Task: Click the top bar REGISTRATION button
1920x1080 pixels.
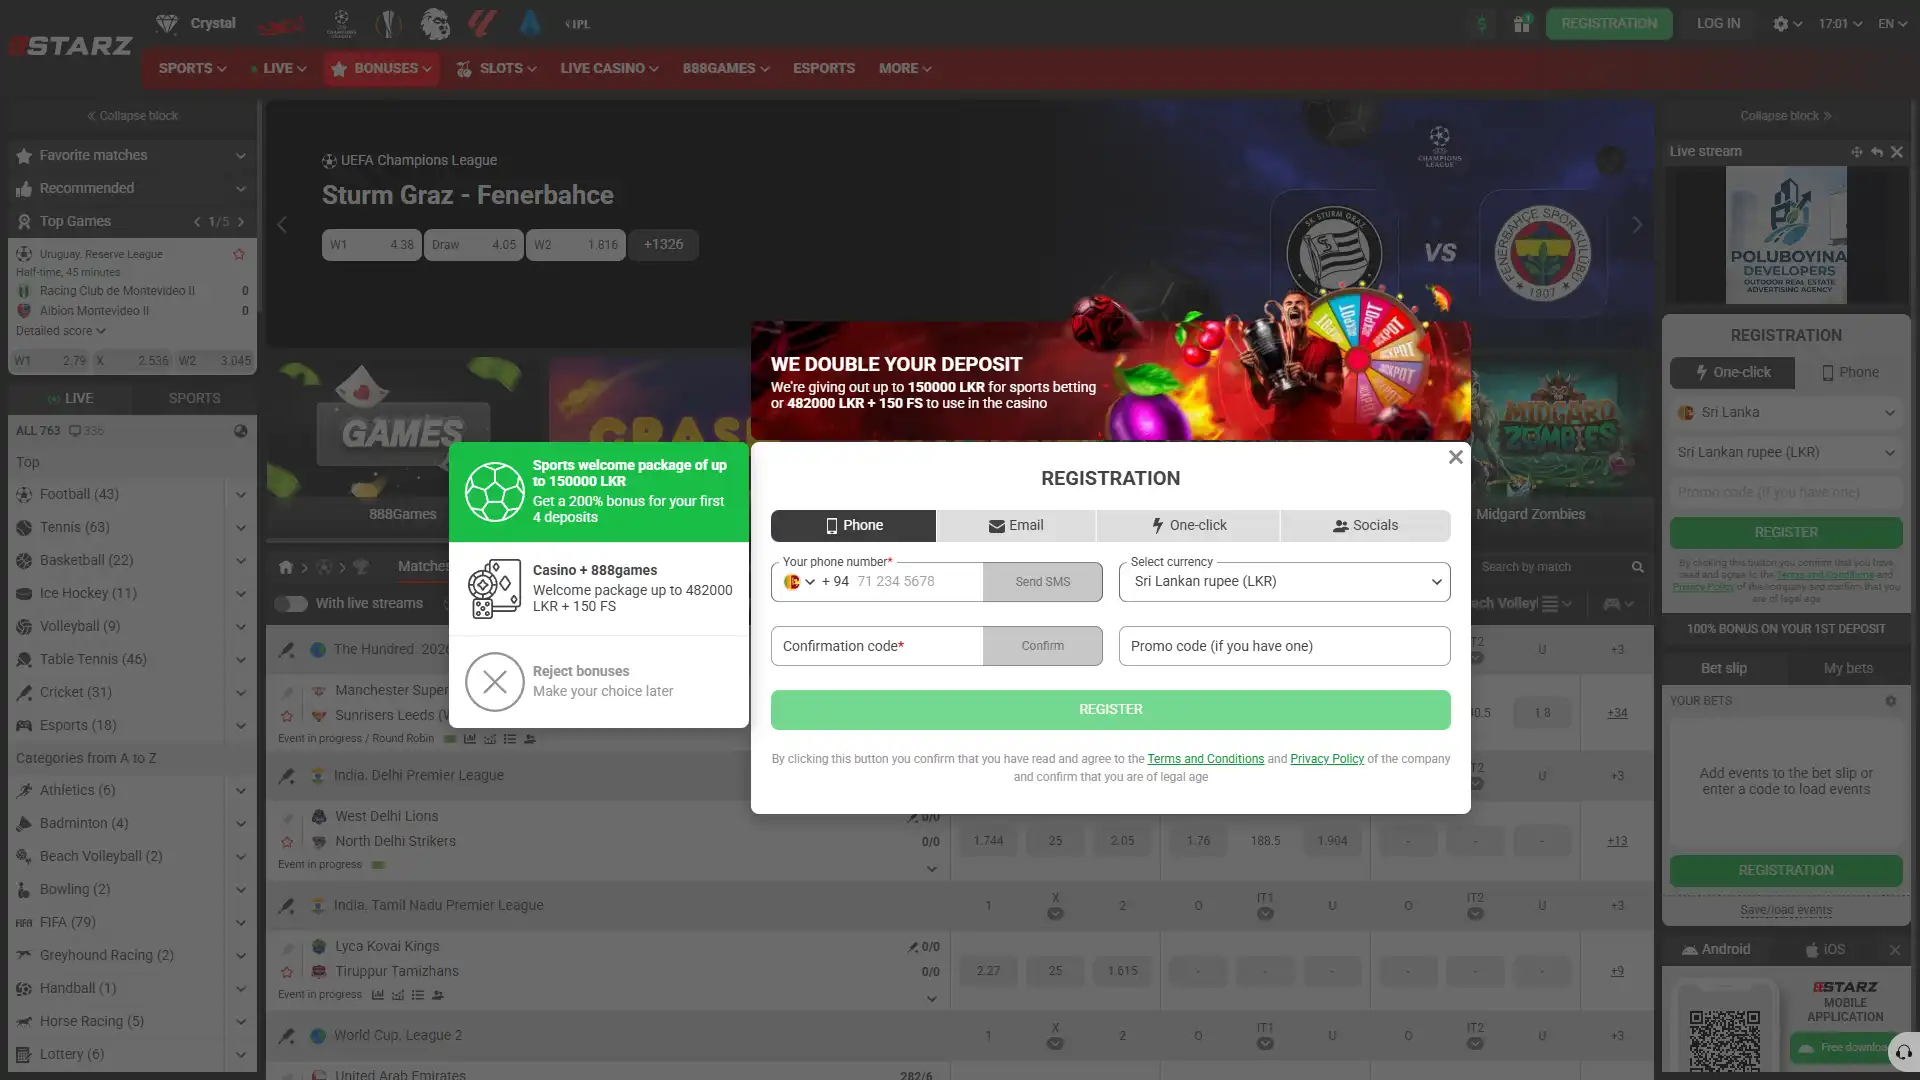Action: coord(1609,24)
